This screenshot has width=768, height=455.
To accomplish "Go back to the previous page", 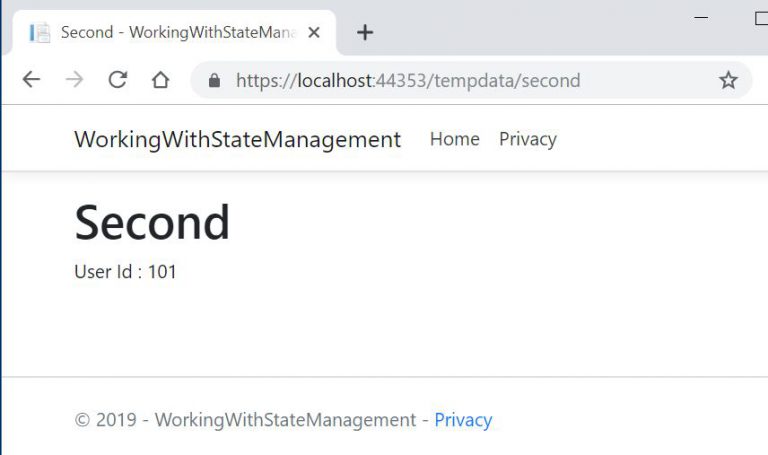I will (x=31, y=80).
